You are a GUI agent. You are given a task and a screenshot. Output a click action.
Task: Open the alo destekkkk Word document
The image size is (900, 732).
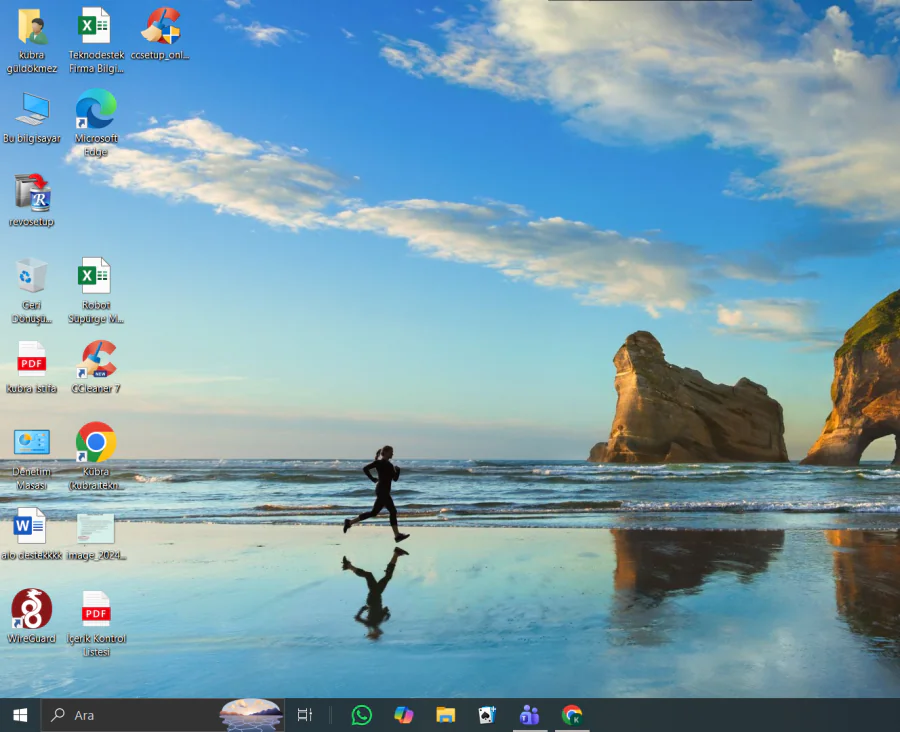(30, 523)
